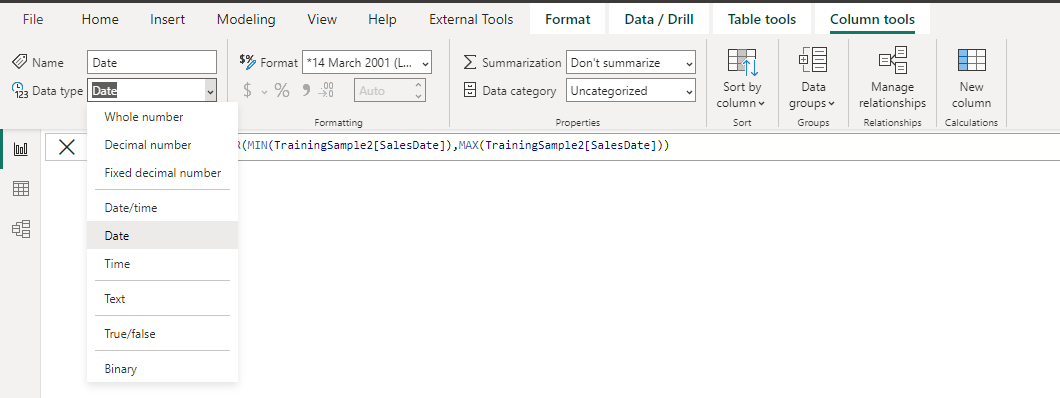Image resolution: width=1060 pixels, height=398 pixels.
Task: Choose Text data type
Action: click(162, 299)
